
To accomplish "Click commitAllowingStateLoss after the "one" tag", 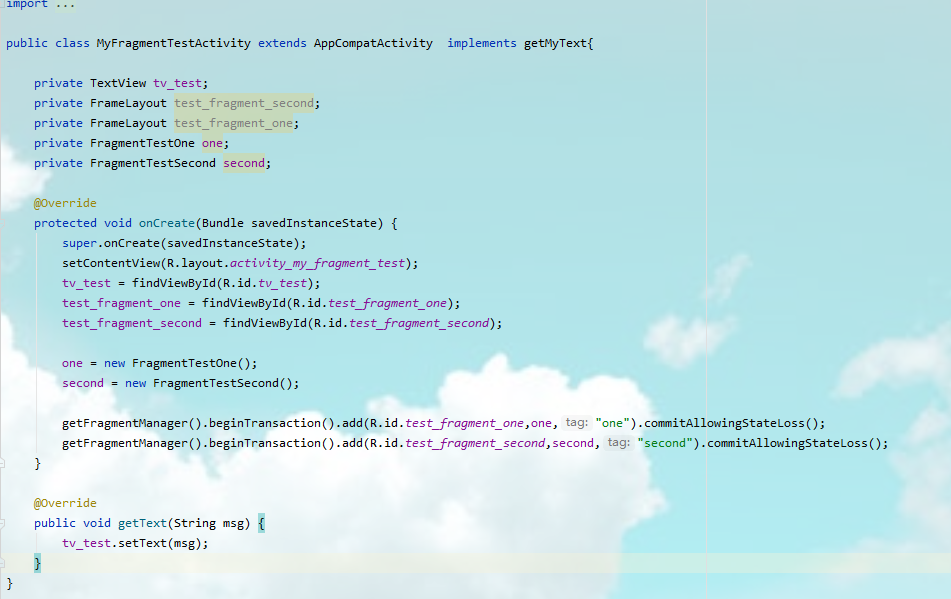I will pos(724,423).
